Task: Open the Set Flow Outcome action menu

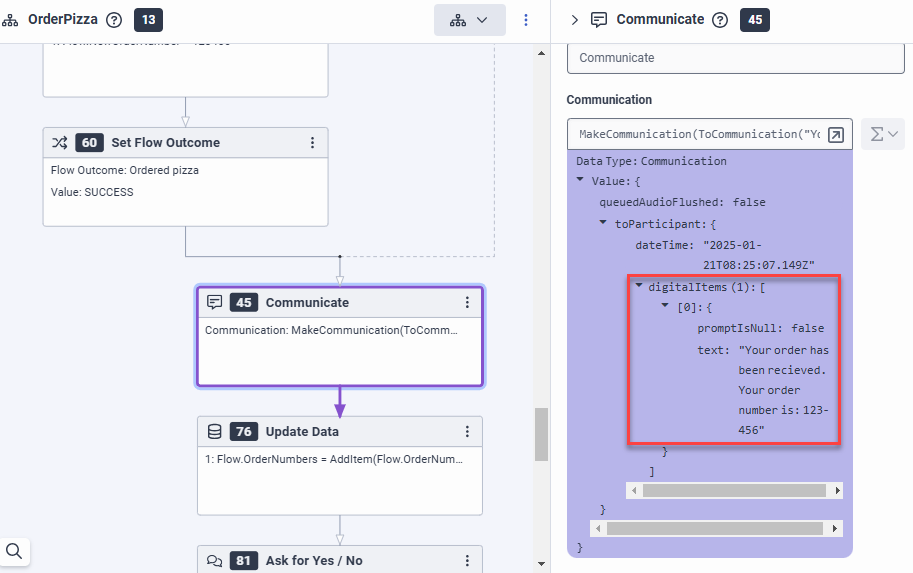Action: [x=312, y=143]
